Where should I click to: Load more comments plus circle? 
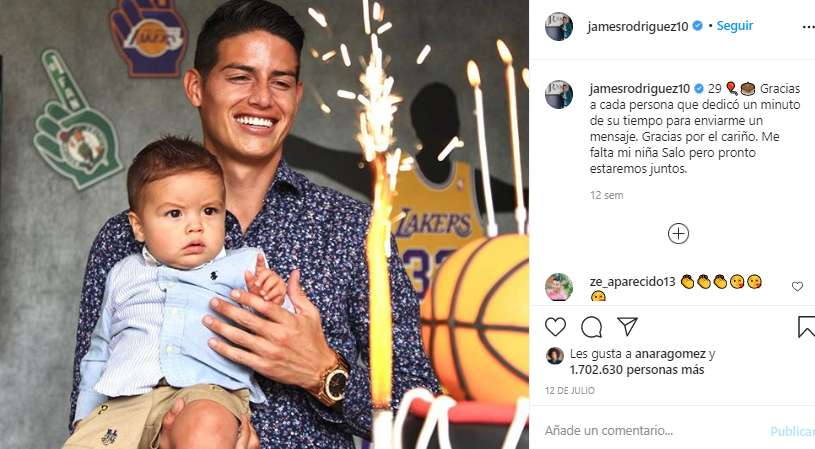[678, 234]
